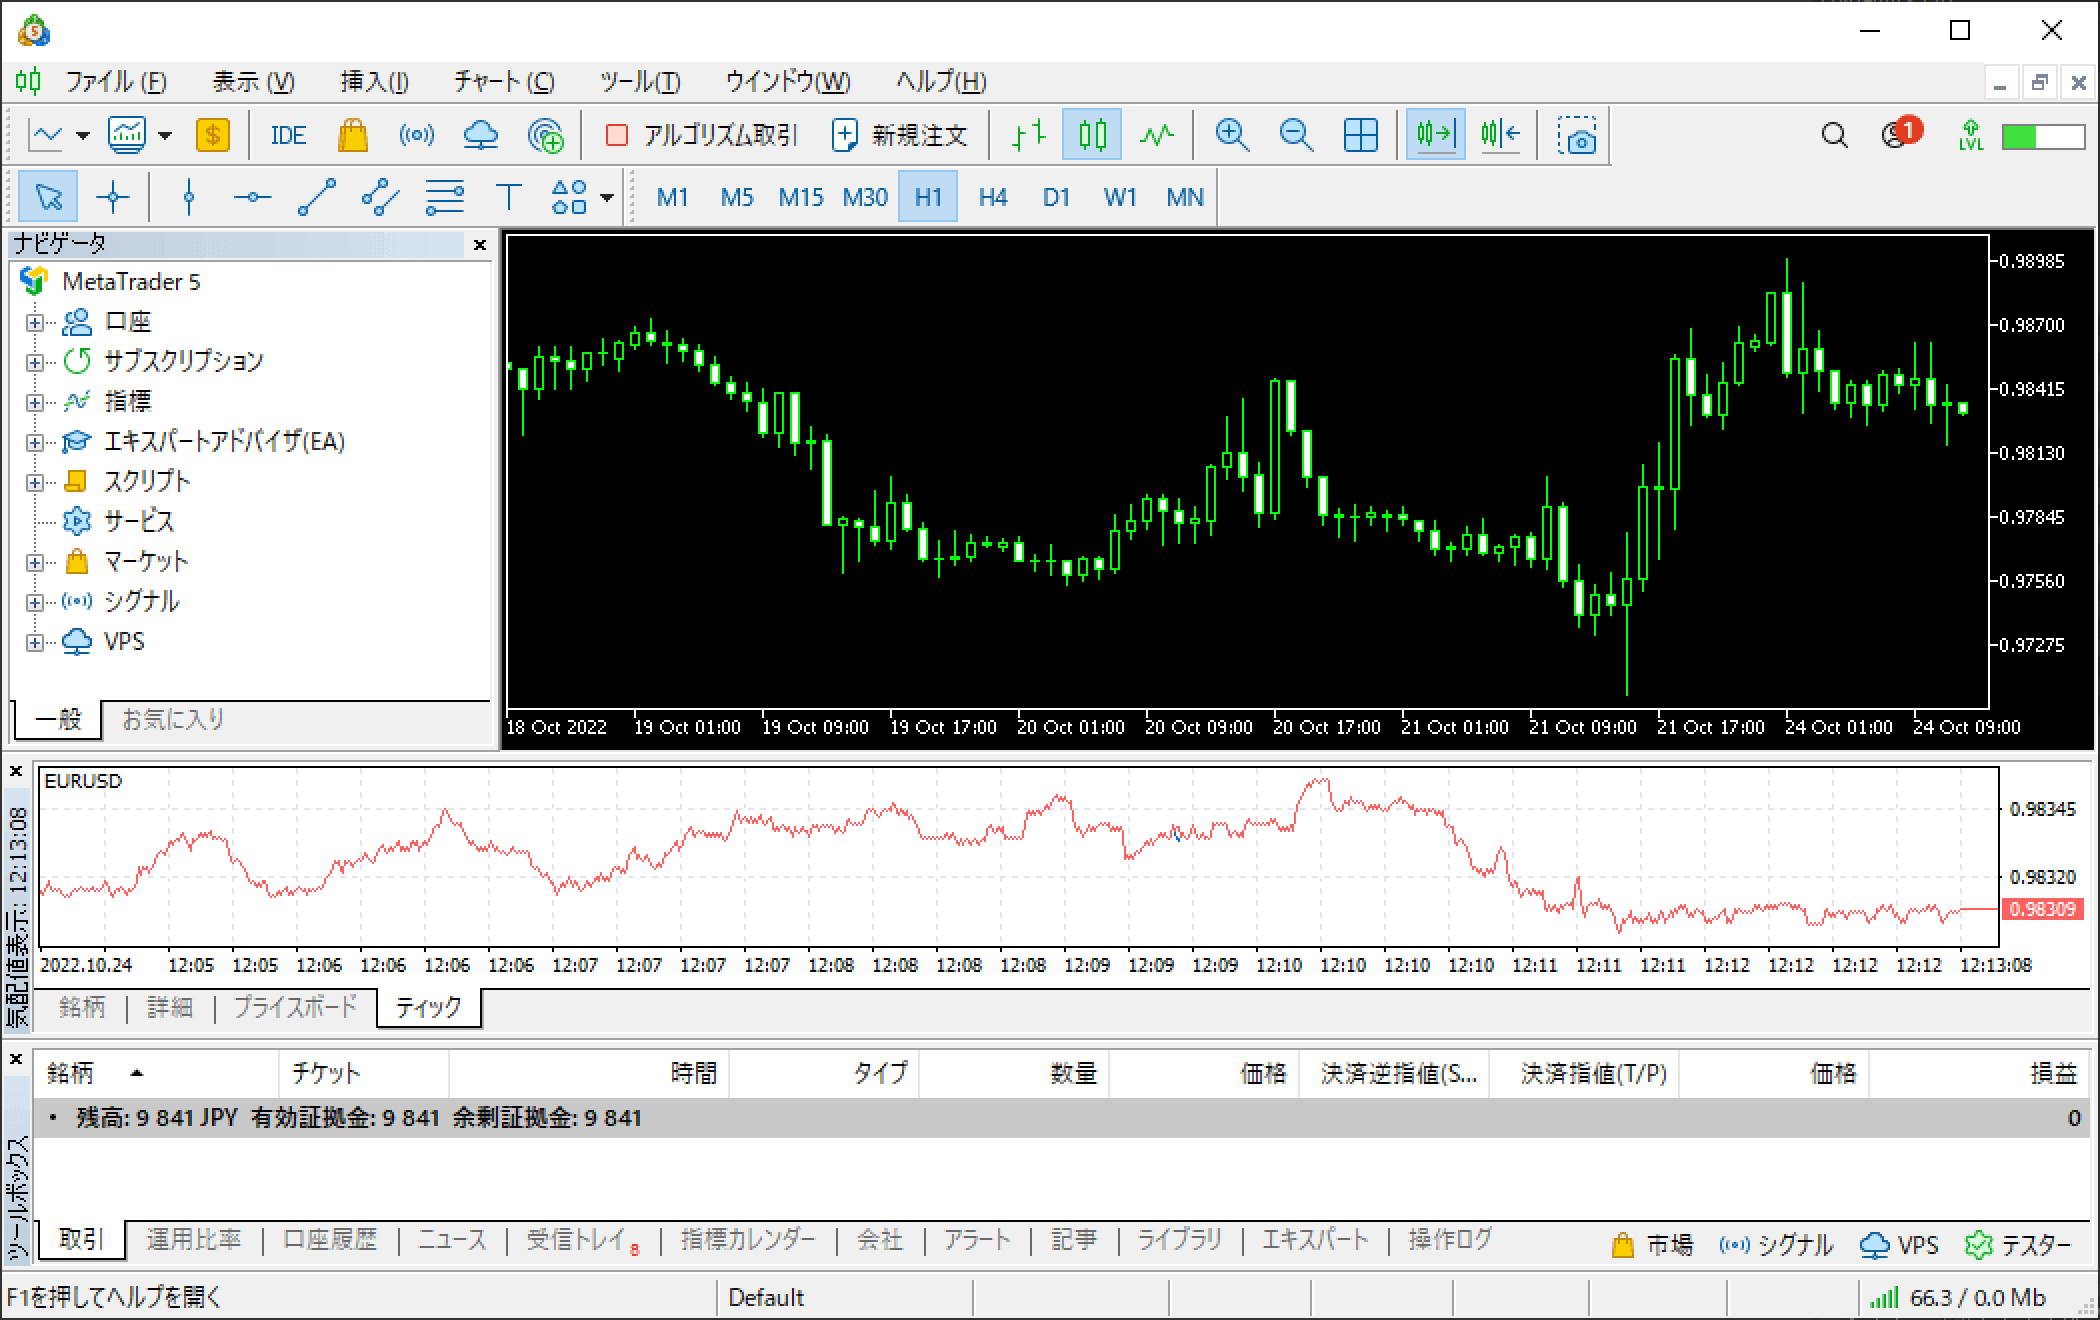Open the 受信トレイ inbox tab
This screenshot has width=2100, height=1320.
click(x=583, y=1240)
